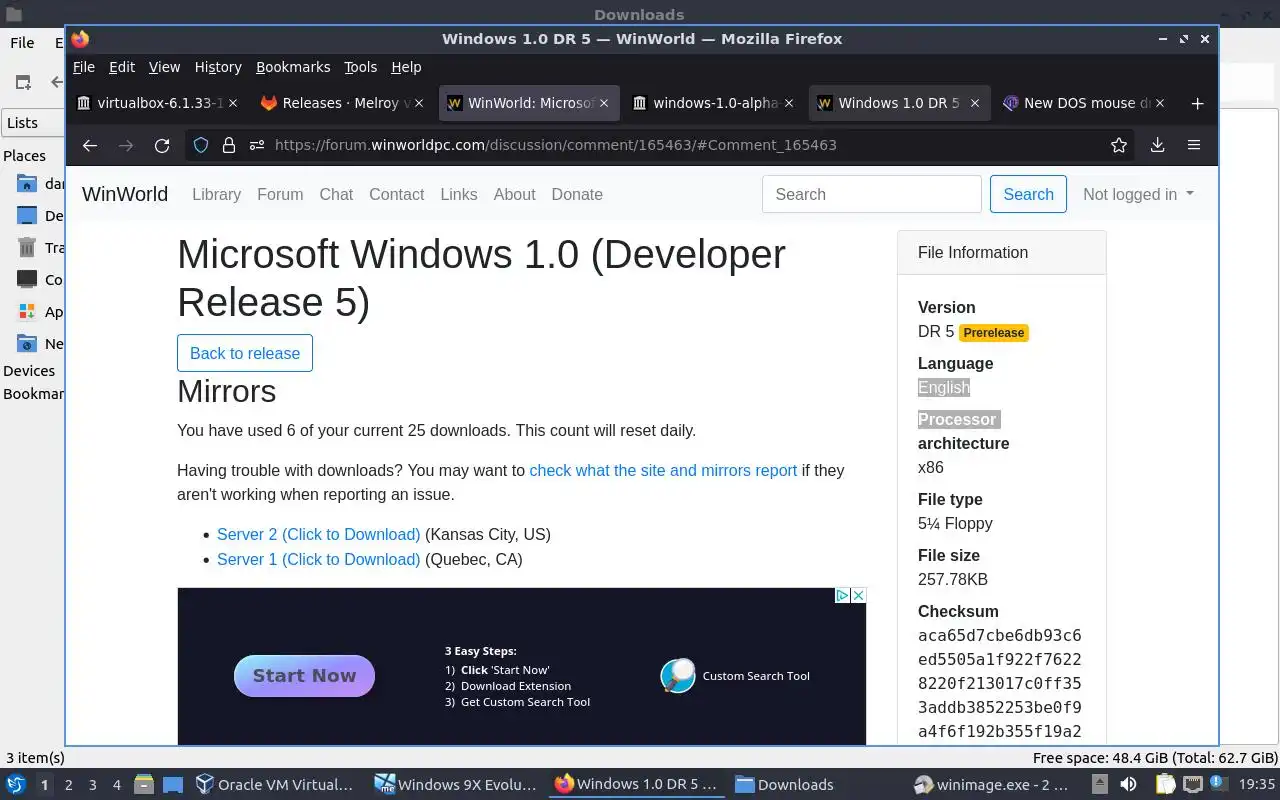
Task: Go back to the previous page in Firefox
Action: tap(90, 145)
